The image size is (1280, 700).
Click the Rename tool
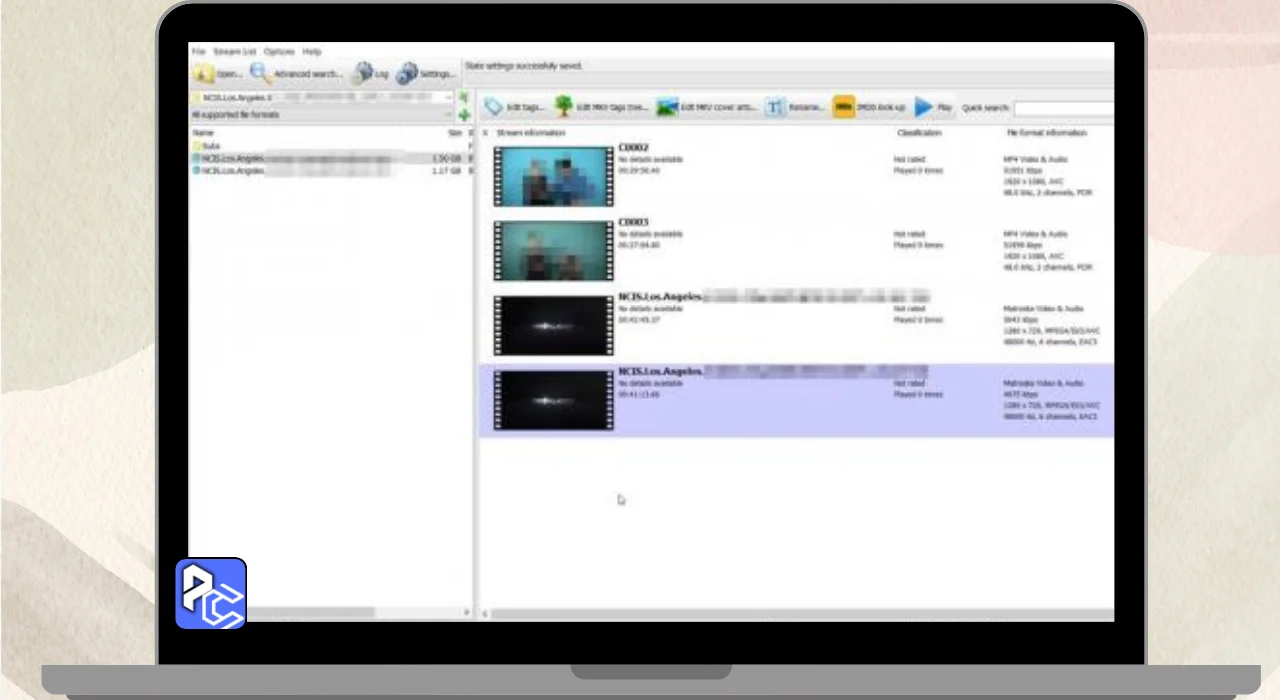(x=795, y=107)
